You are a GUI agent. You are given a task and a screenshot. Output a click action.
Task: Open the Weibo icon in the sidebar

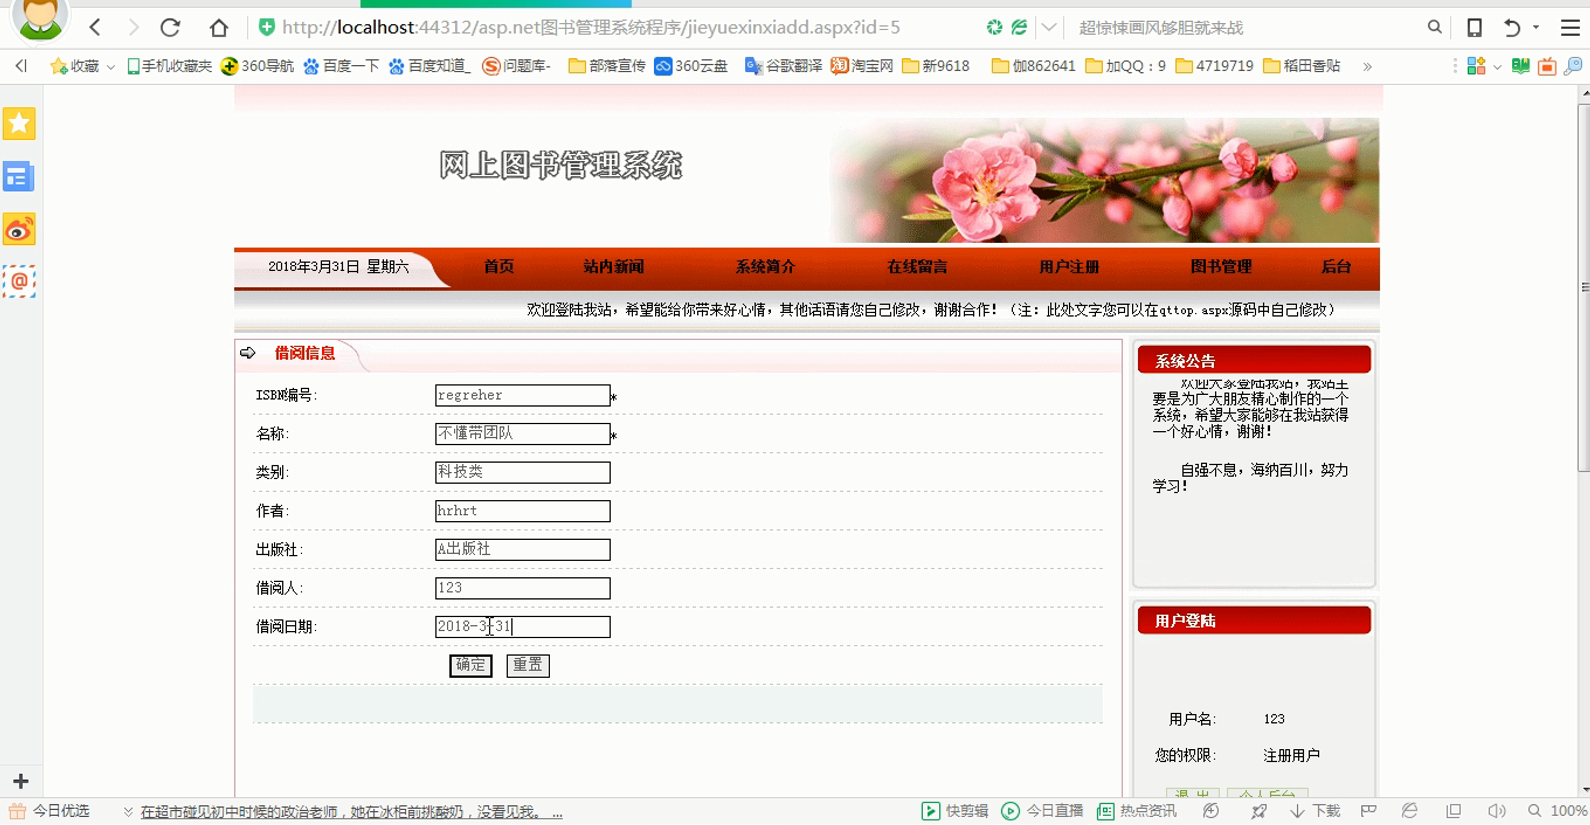pos(19,230)
